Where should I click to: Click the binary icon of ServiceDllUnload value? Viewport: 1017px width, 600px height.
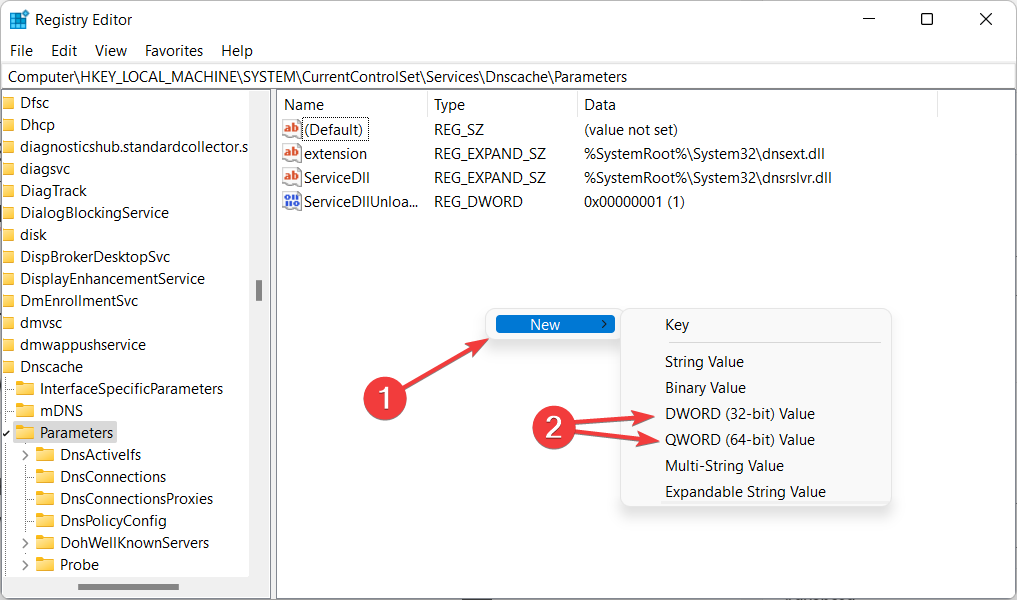[x=292, y=201]
